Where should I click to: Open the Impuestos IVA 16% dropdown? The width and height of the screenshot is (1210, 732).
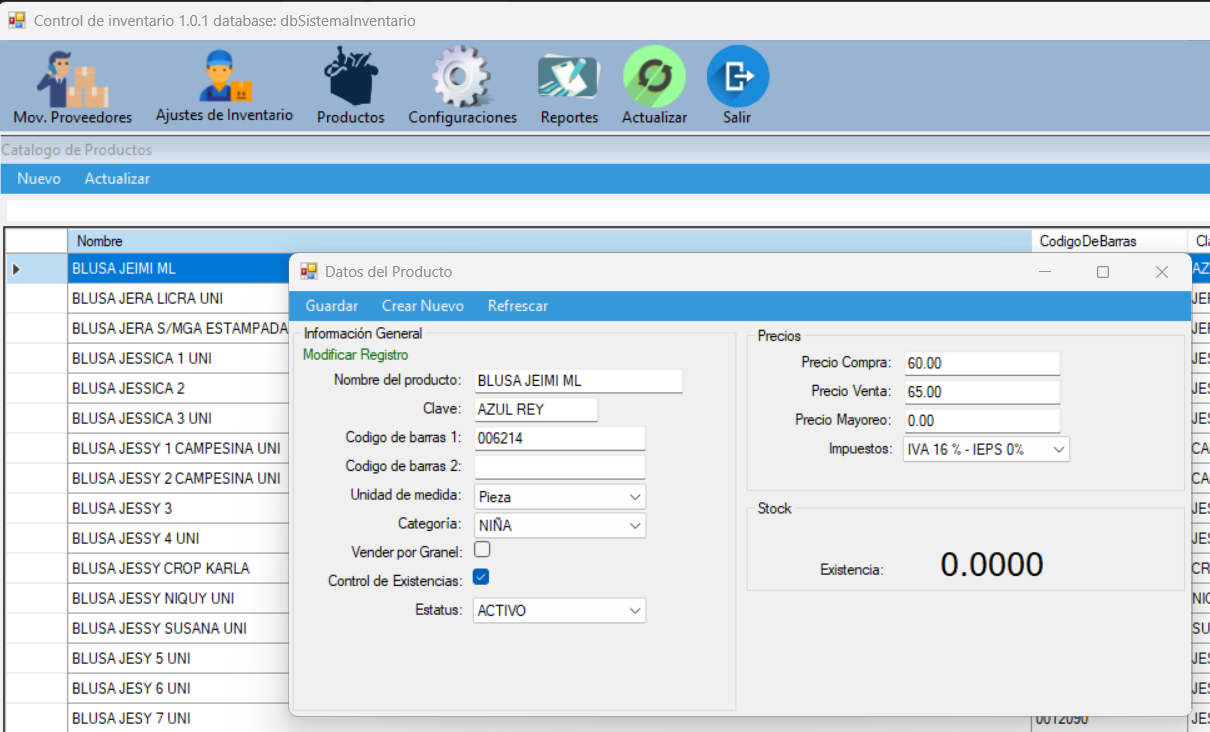point(1059,450)
